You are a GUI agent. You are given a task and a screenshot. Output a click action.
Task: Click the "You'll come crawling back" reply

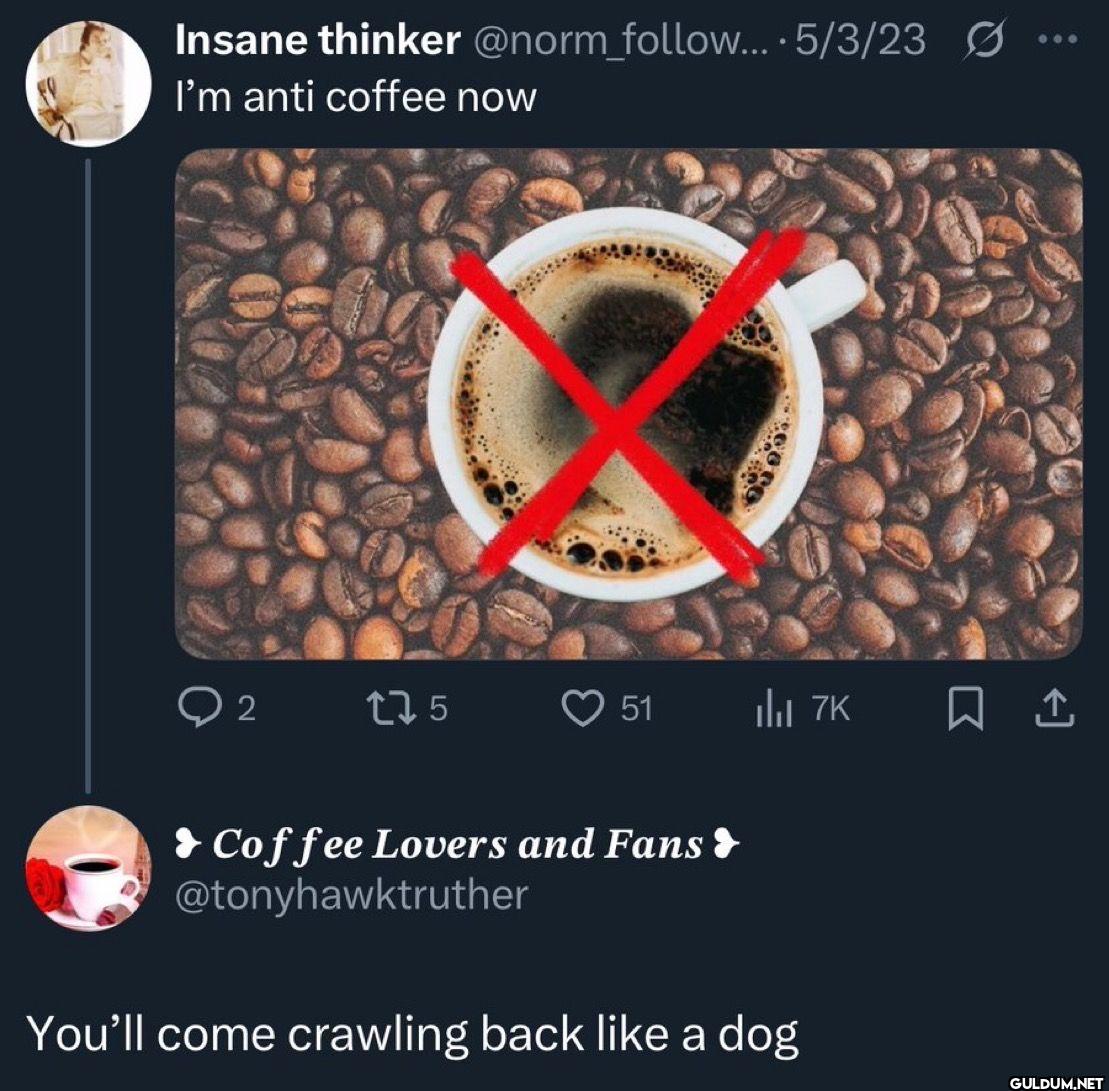click(412, 1033)
